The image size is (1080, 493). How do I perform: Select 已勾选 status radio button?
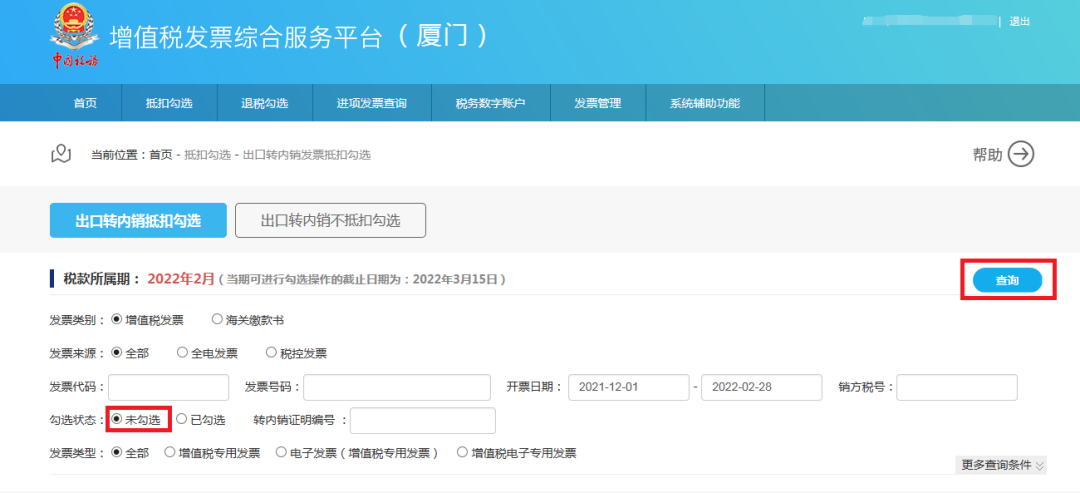coord(182,420)
